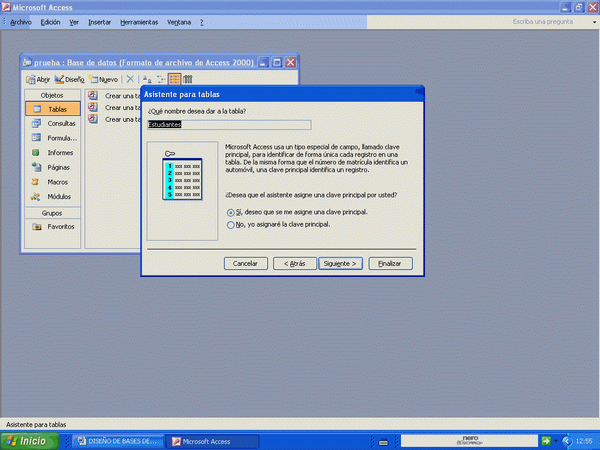Viewport: 600px width, 450px height.
Task: Open the ? help menu
Action: (202, 22)
